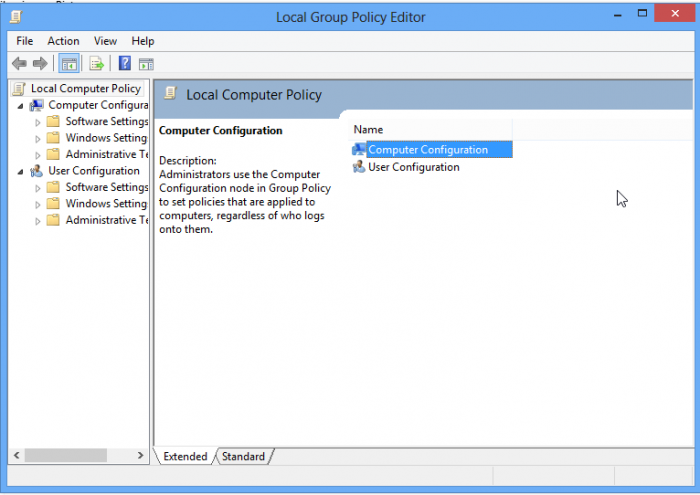Viewport: 700px width, 495px height.
Task: Expand Windows Settings under User Configuration
Action: 38,204
